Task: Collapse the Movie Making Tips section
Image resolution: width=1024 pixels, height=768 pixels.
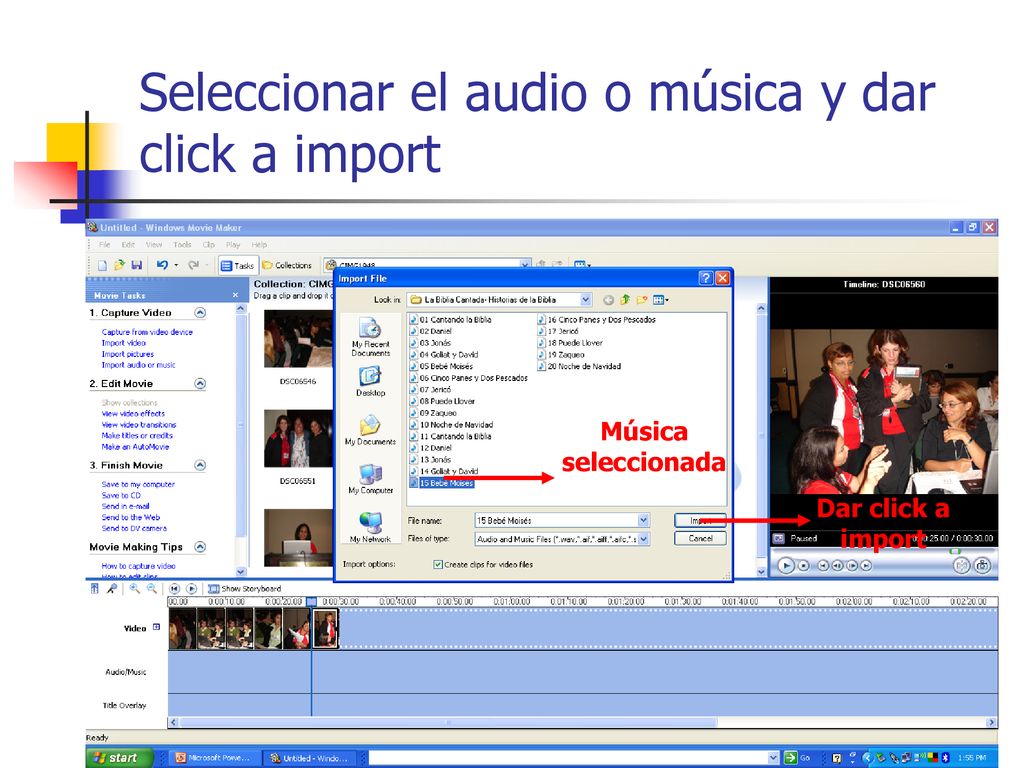Action: [x=200, y=547]
